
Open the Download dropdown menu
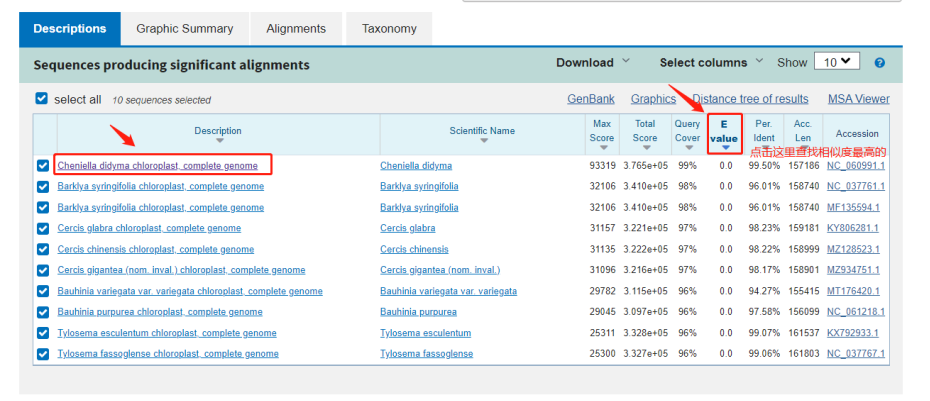(593, 62)
